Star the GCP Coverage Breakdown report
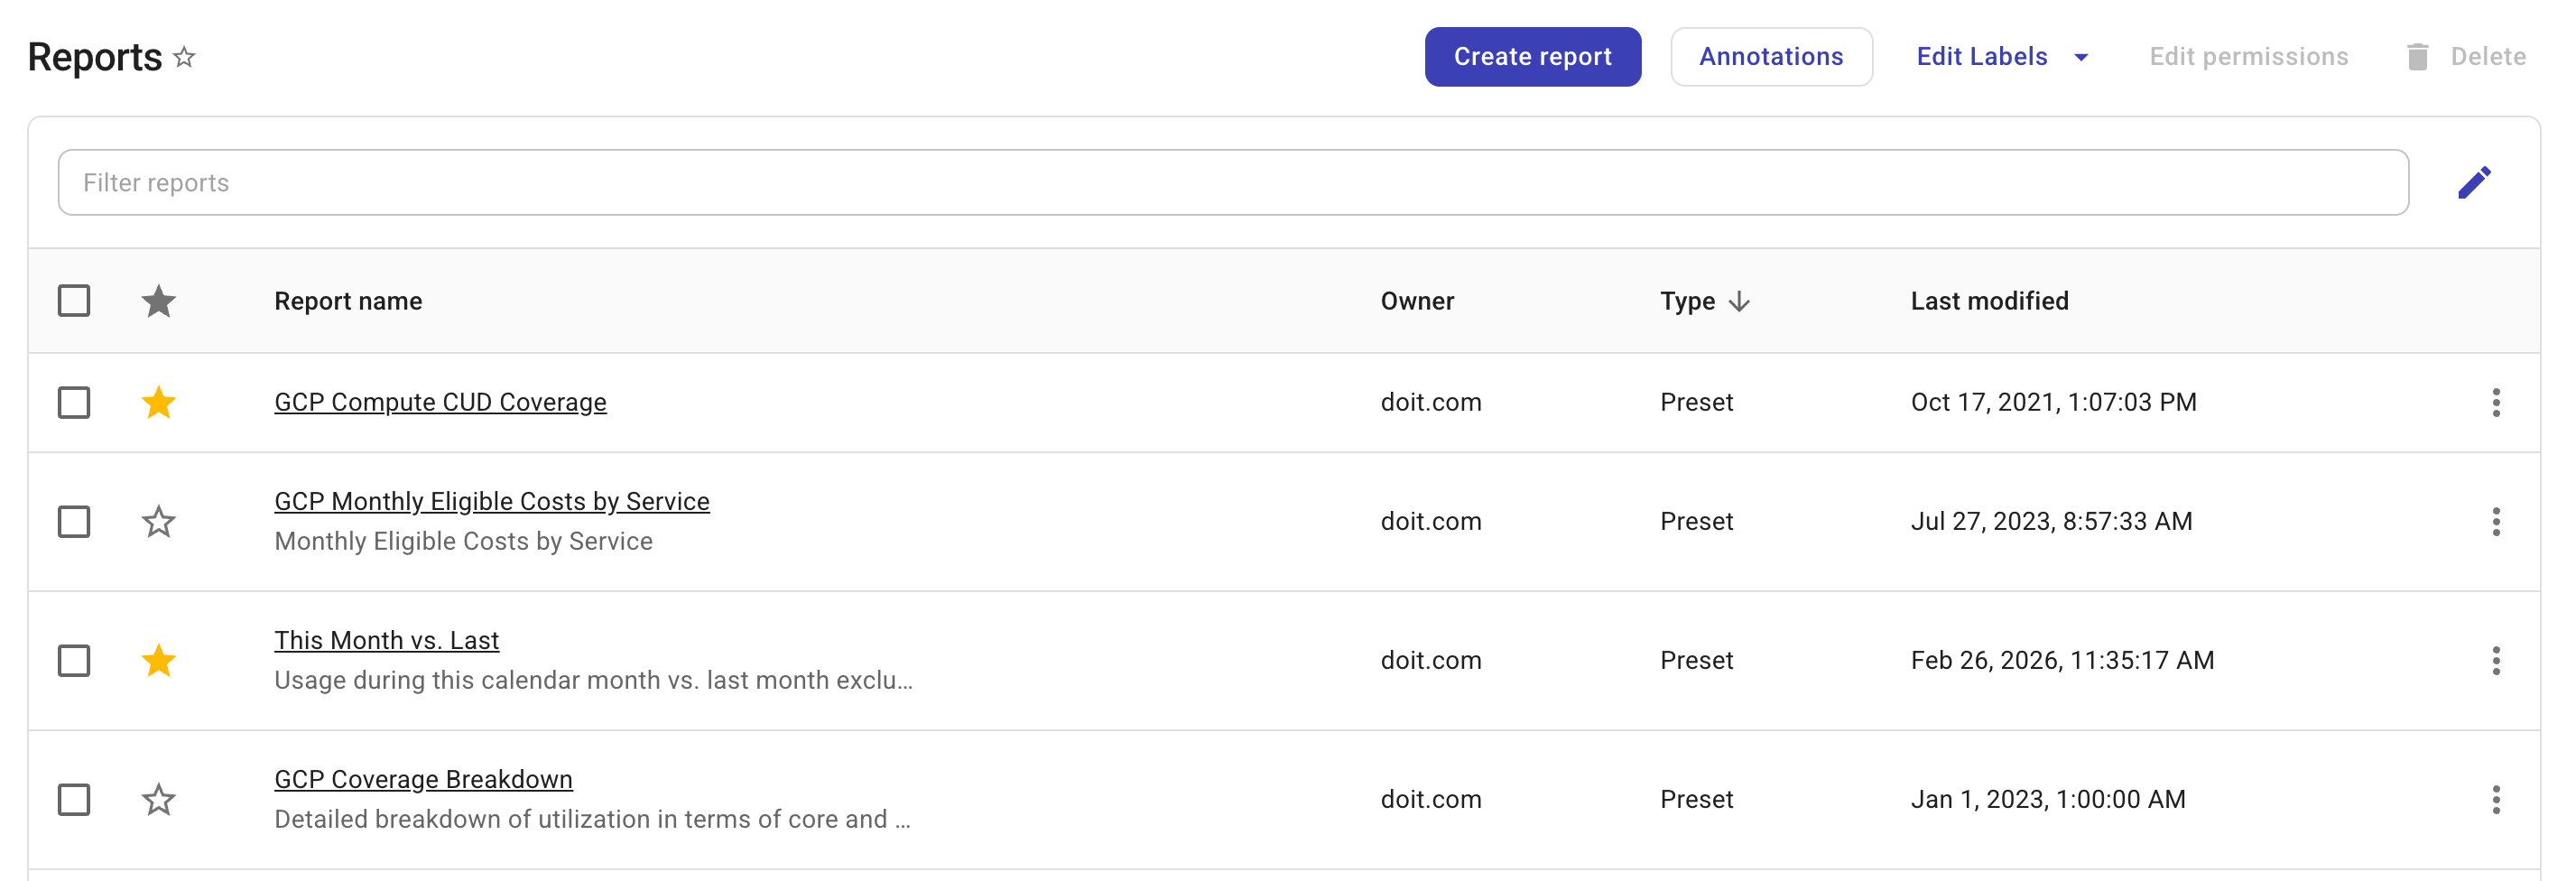The image size is (2576, 881). (x=158, y=800)
